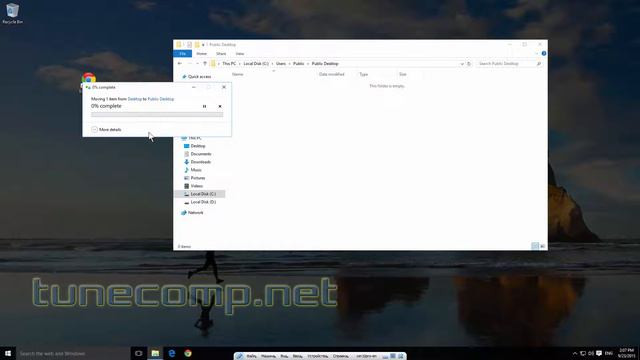640x360 pixels.
Task: Open Quick access in navigation pane
Action: click(196, 77)
